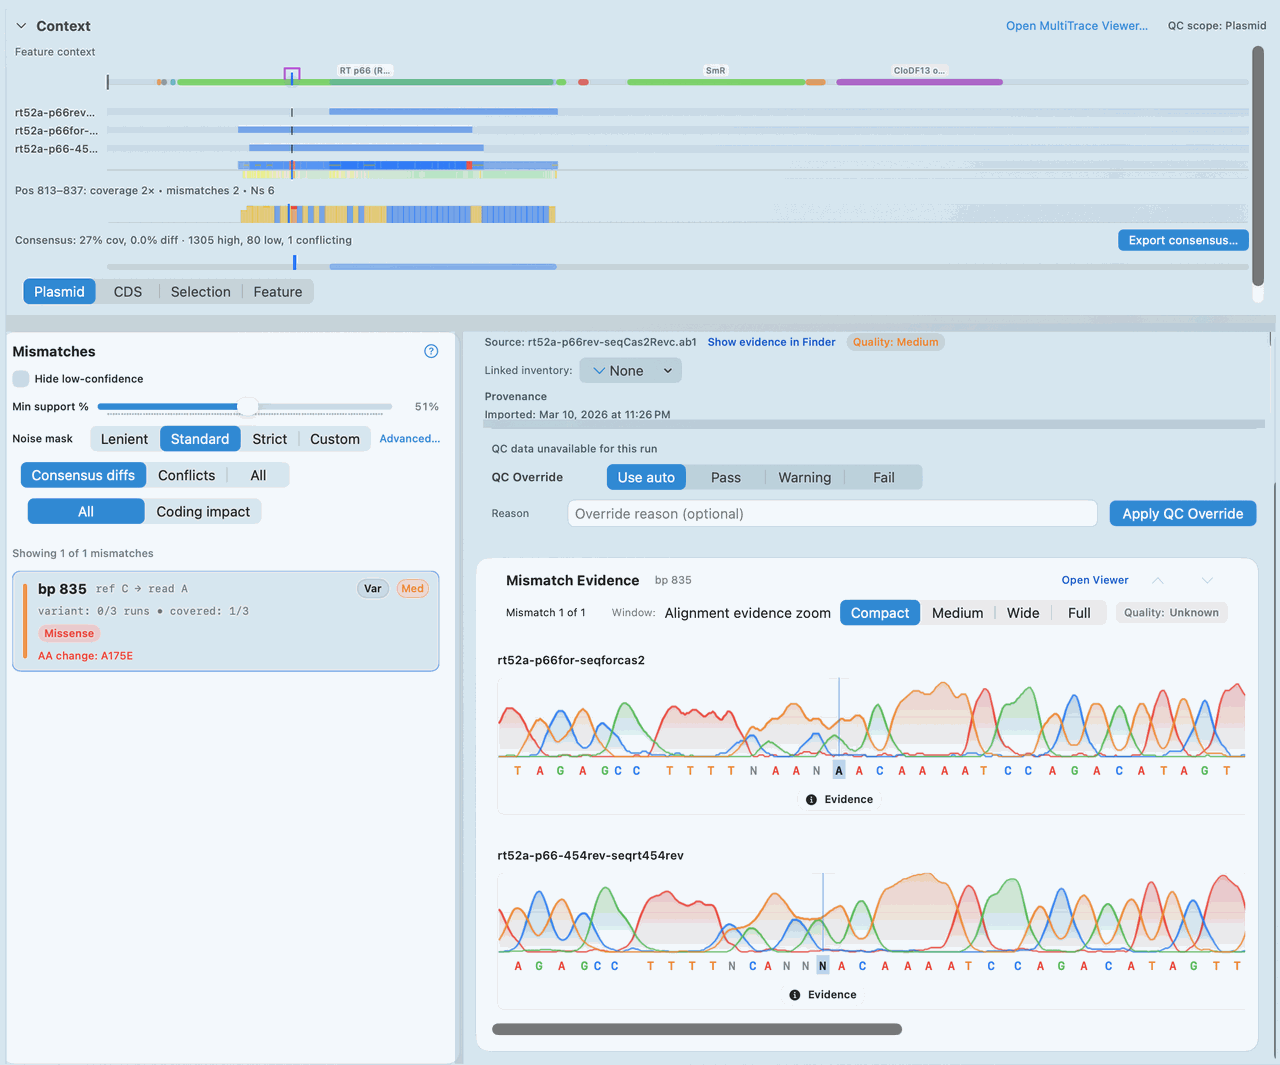Click Export consensus button
The image size is (1280, 1065).
pyautogui.click(x=1183, y=240)
